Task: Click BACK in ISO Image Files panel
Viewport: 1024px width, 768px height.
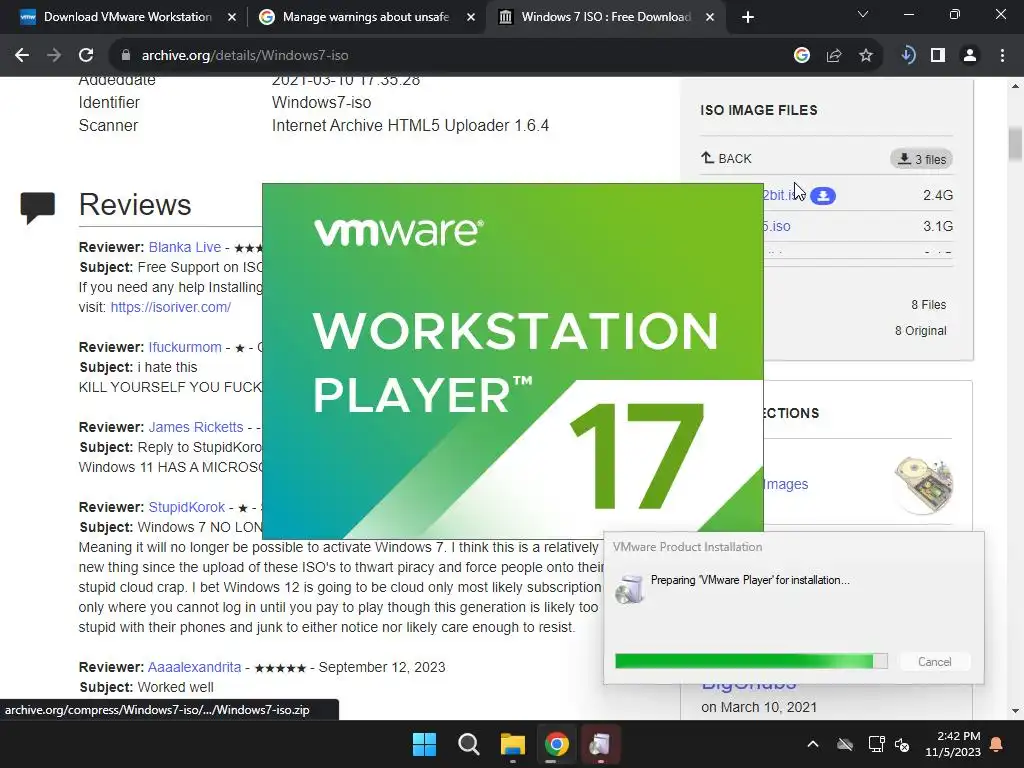Action: (x=726, y=158)
